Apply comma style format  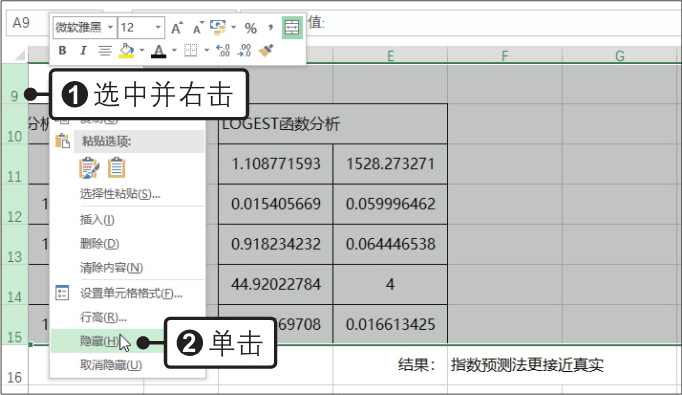click(271, 28)
